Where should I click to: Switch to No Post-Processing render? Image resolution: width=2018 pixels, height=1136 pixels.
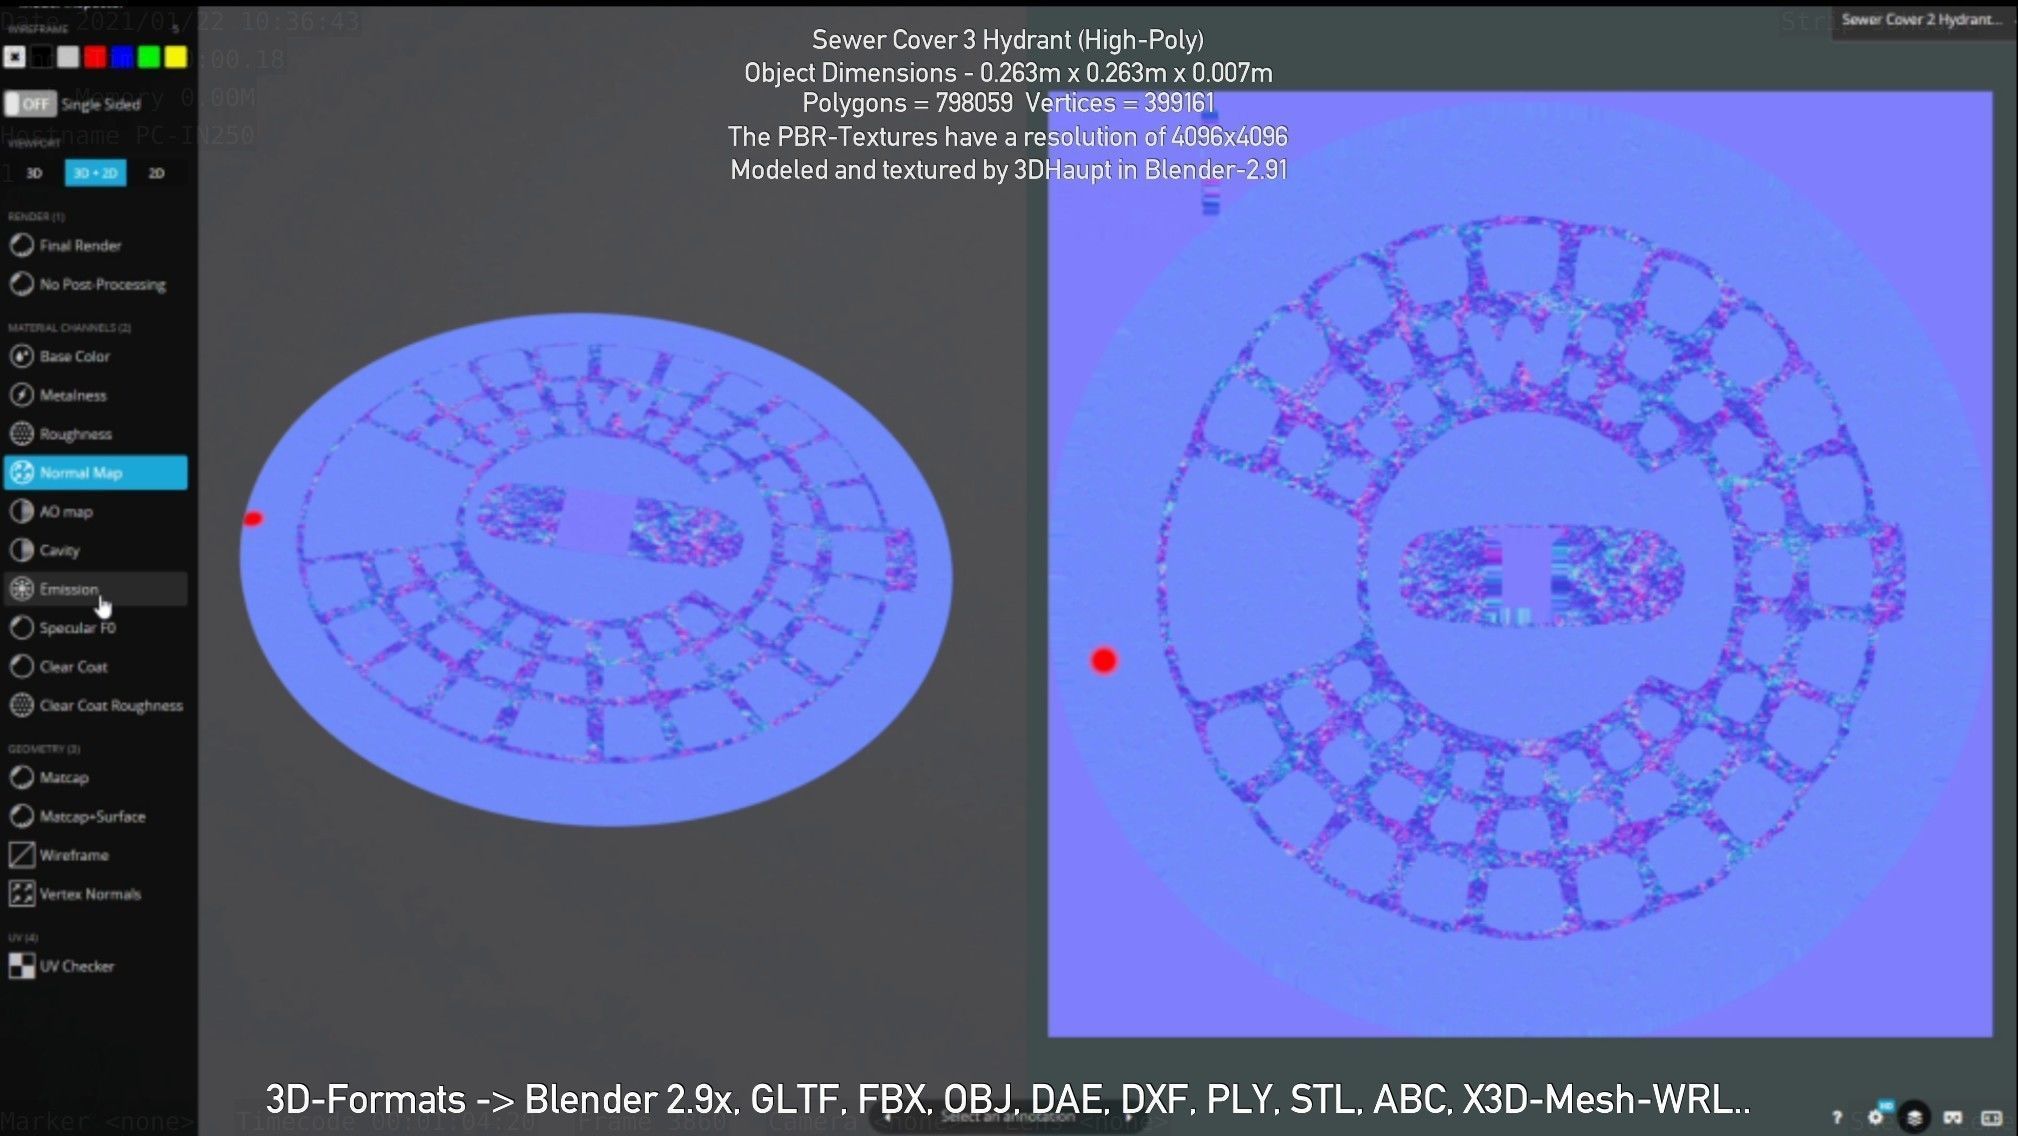coord(88,284)
